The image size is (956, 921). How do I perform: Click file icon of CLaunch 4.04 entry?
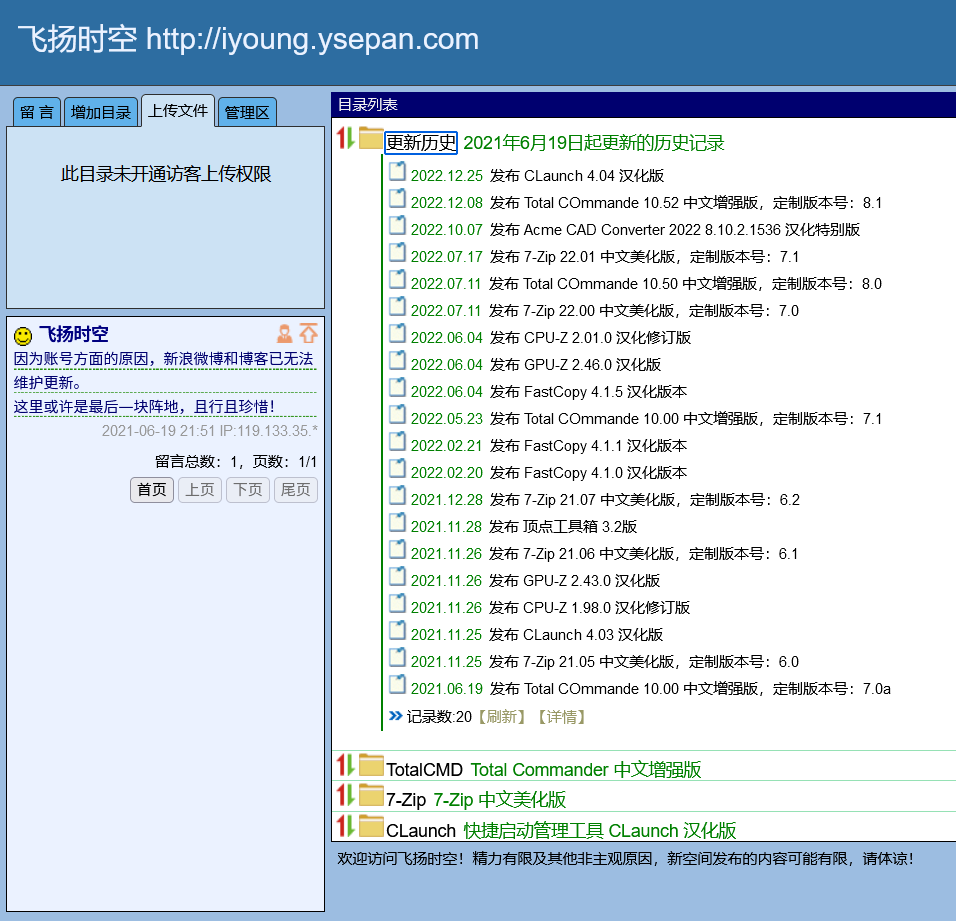click(398, 174)
